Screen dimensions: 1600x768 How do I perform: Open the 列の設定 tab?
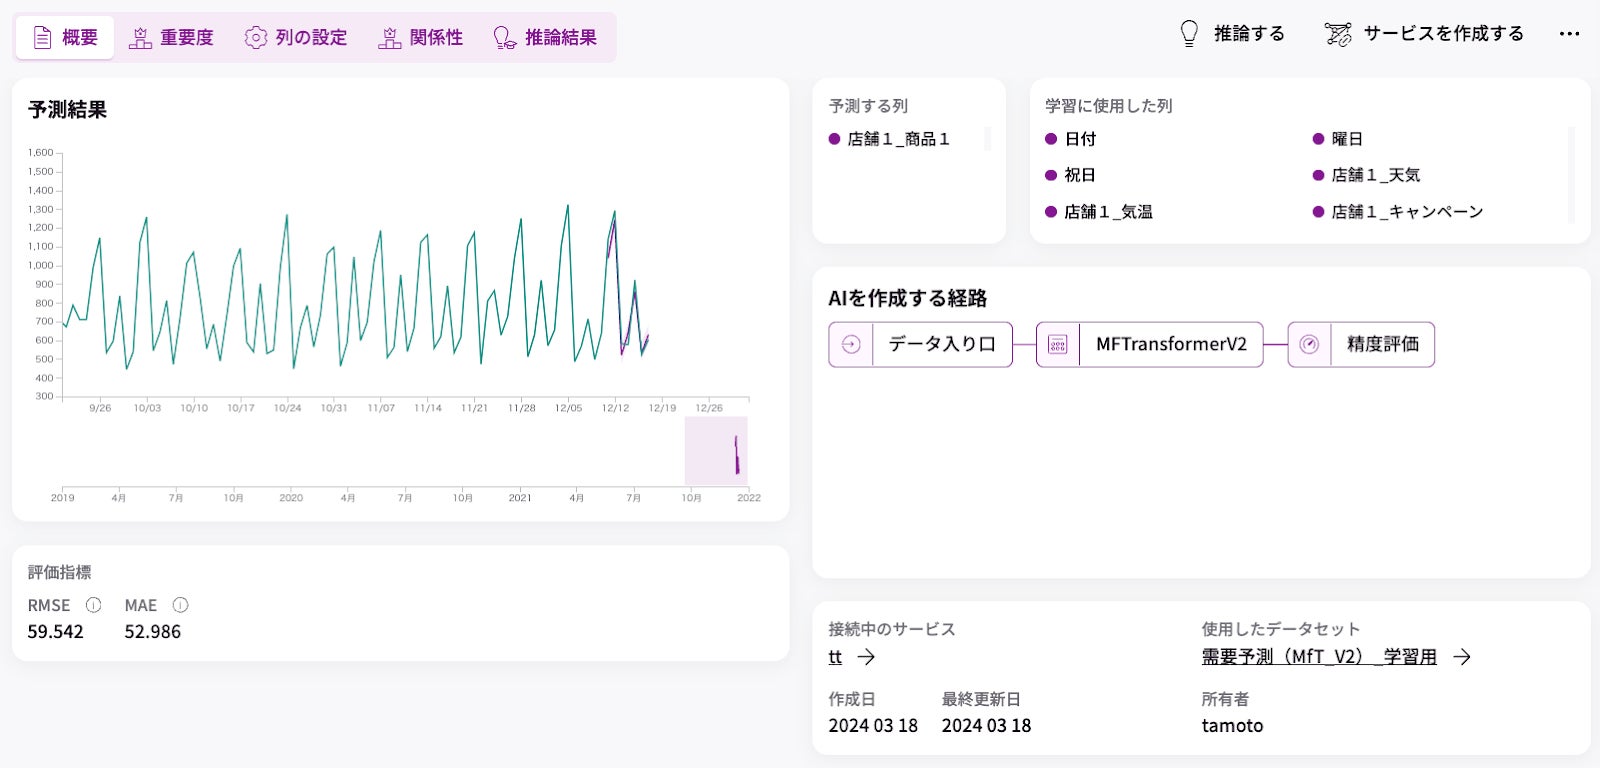pos(296,38)
